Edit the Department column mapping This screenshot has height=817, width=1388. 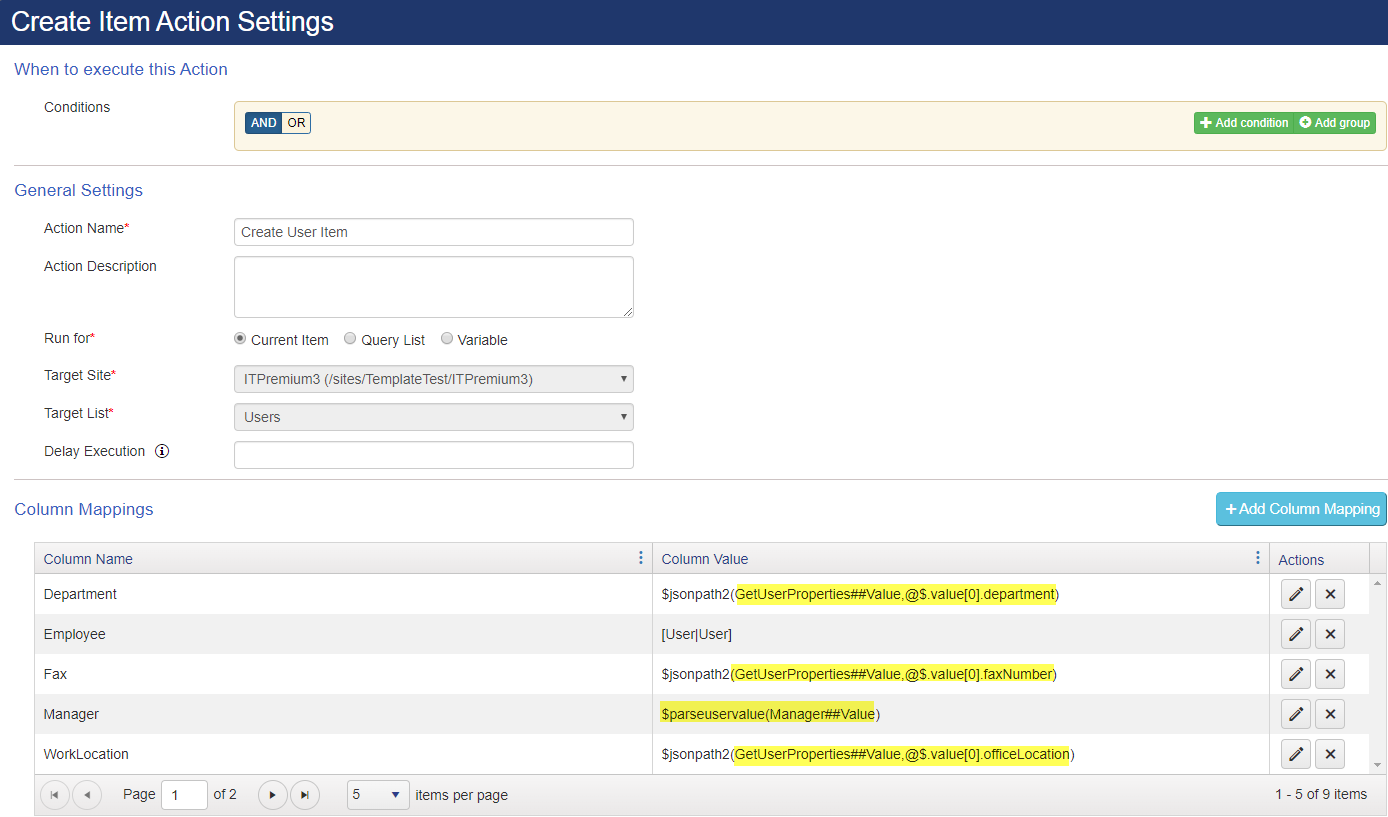coord(1295,593)
